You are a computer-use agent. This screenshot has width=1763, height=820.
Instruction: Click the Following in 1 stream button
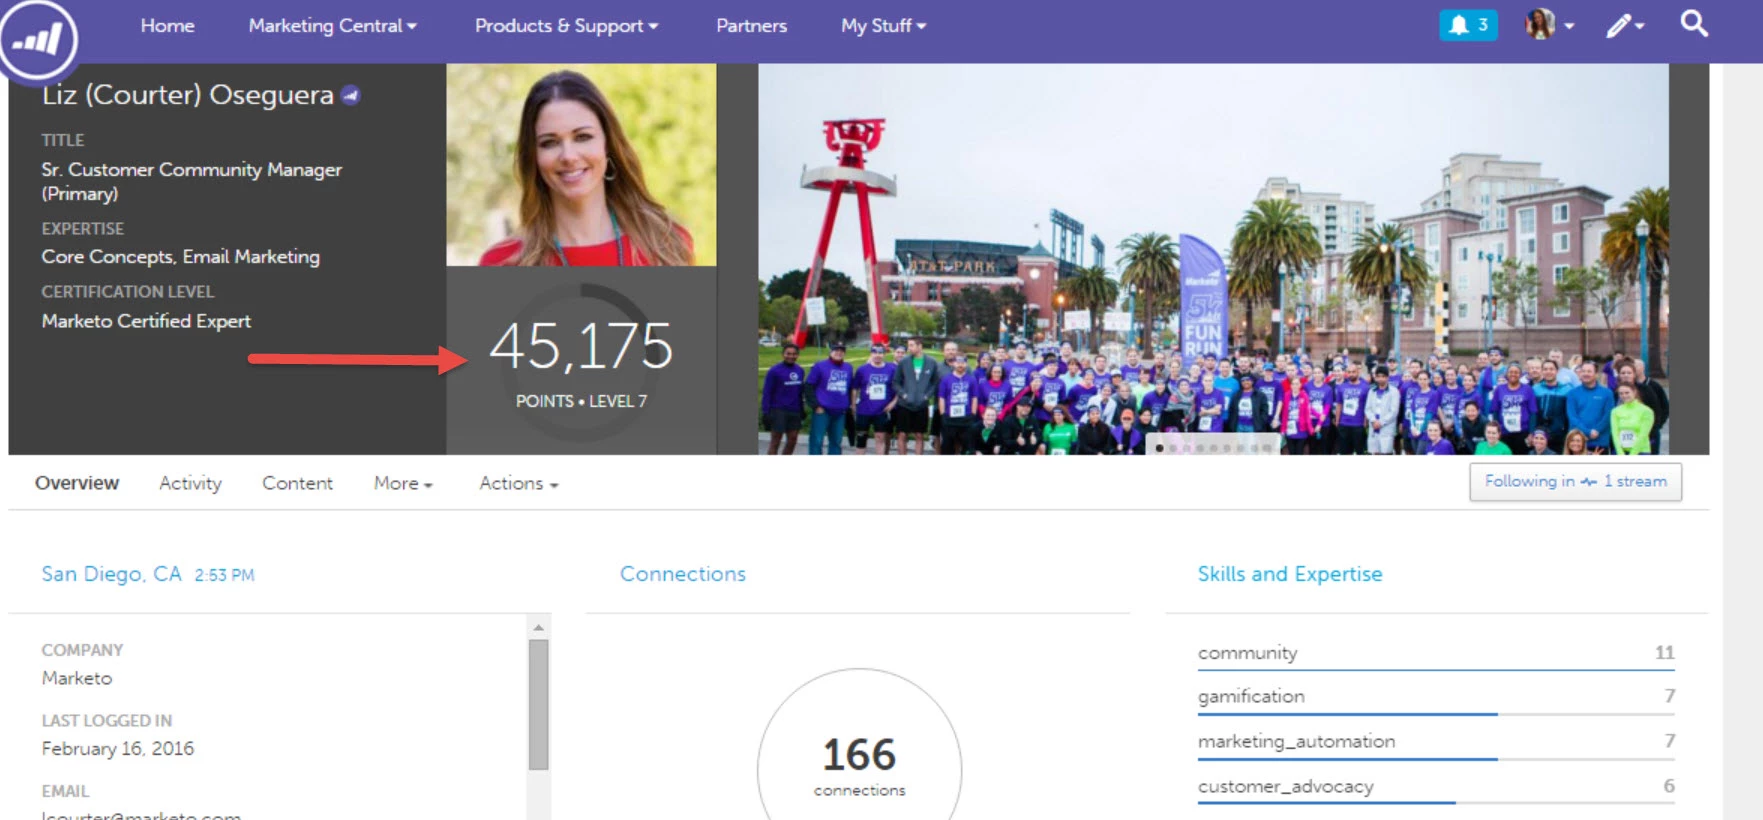[x=1575, y=482]
